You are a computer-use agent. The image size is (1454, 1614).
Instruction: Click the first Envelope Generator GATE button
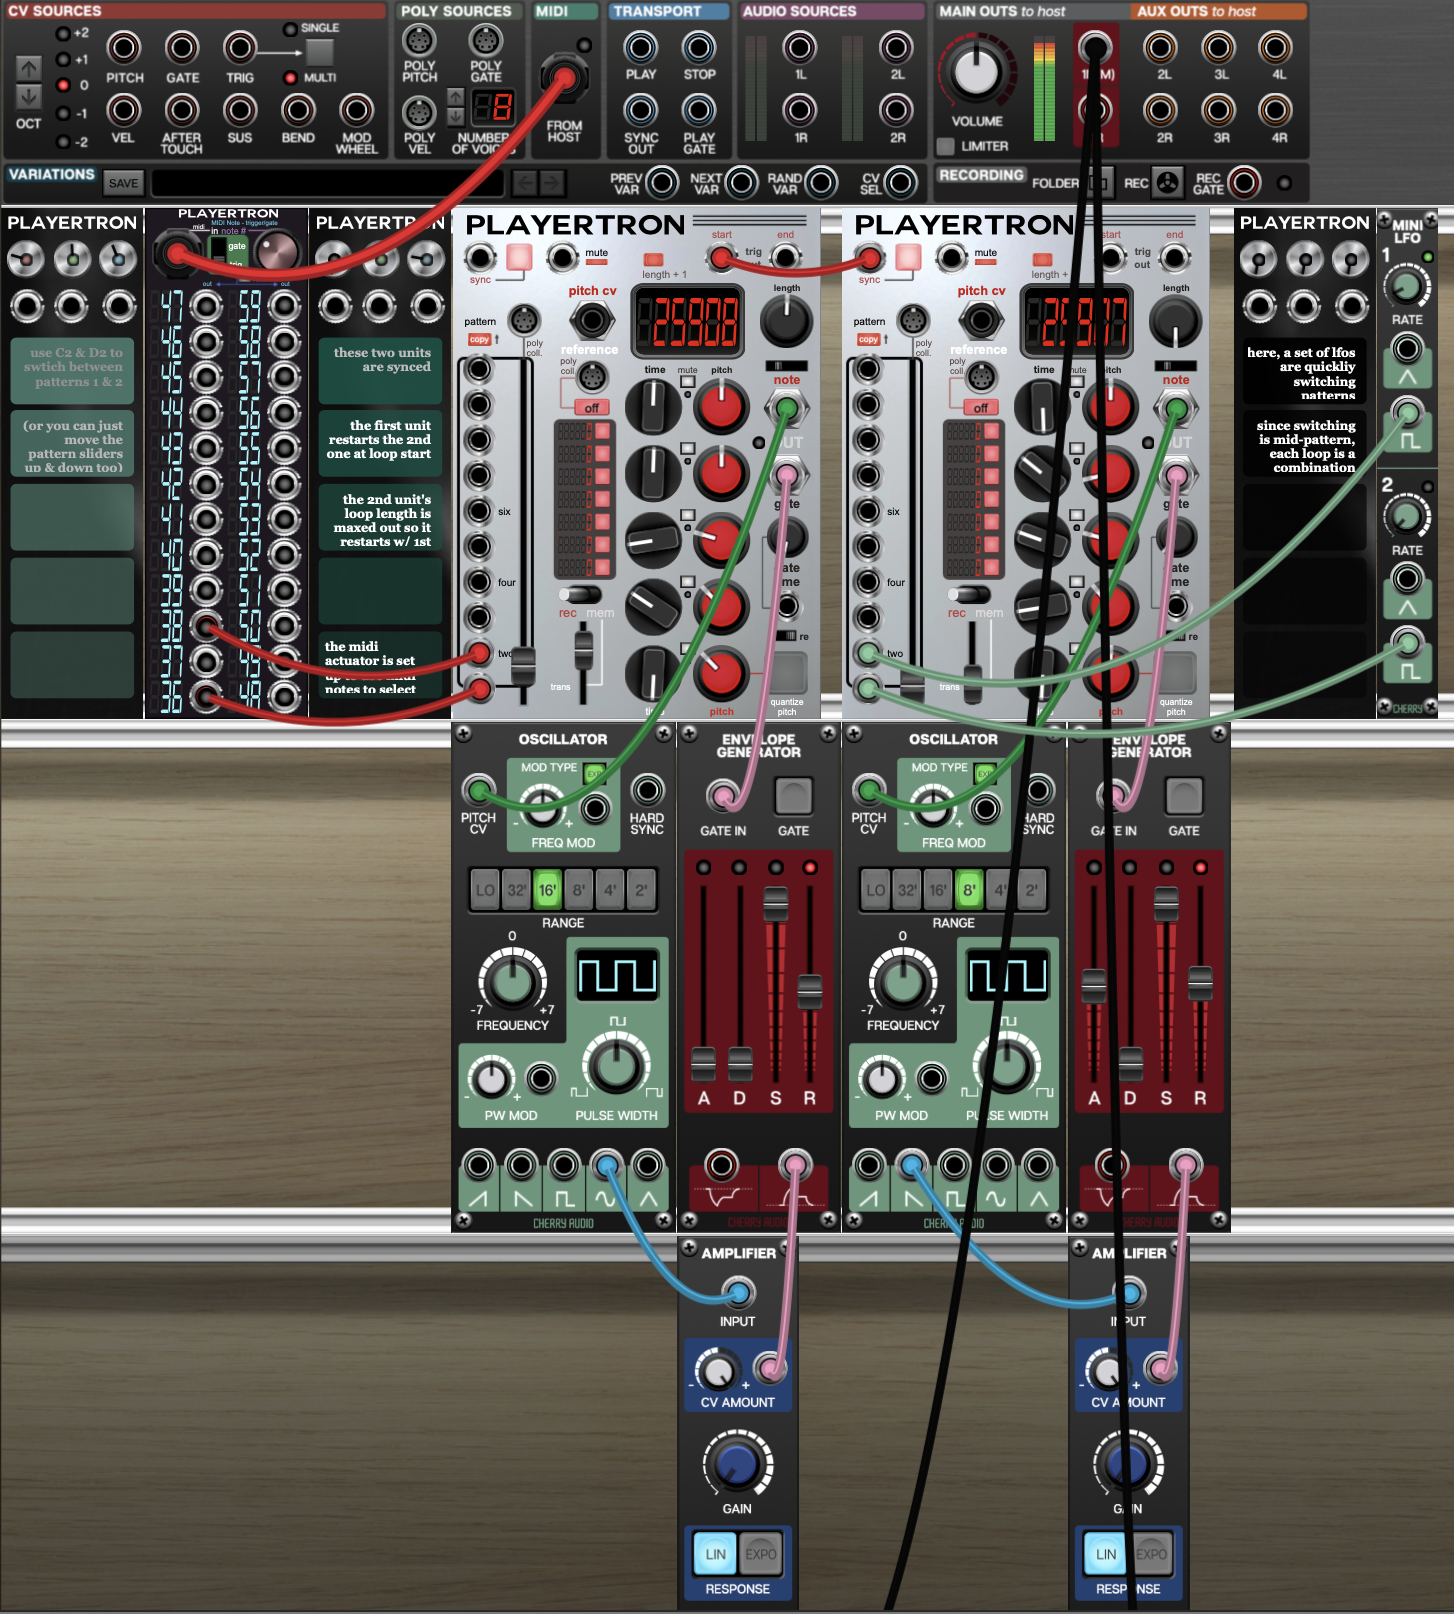[794, 796]
